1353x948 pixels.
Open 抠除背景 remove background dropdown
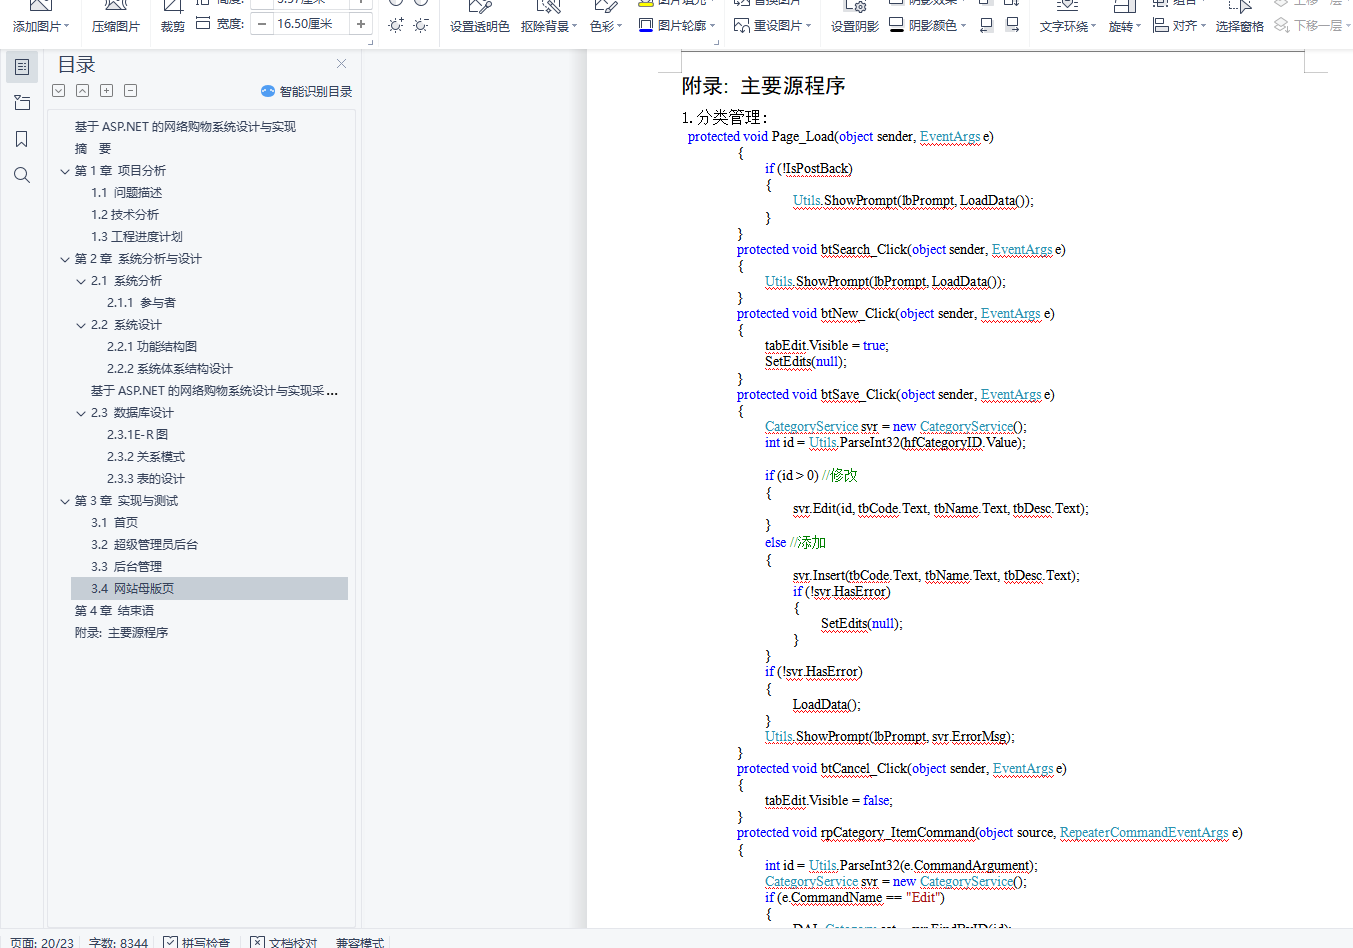[549, 18]
